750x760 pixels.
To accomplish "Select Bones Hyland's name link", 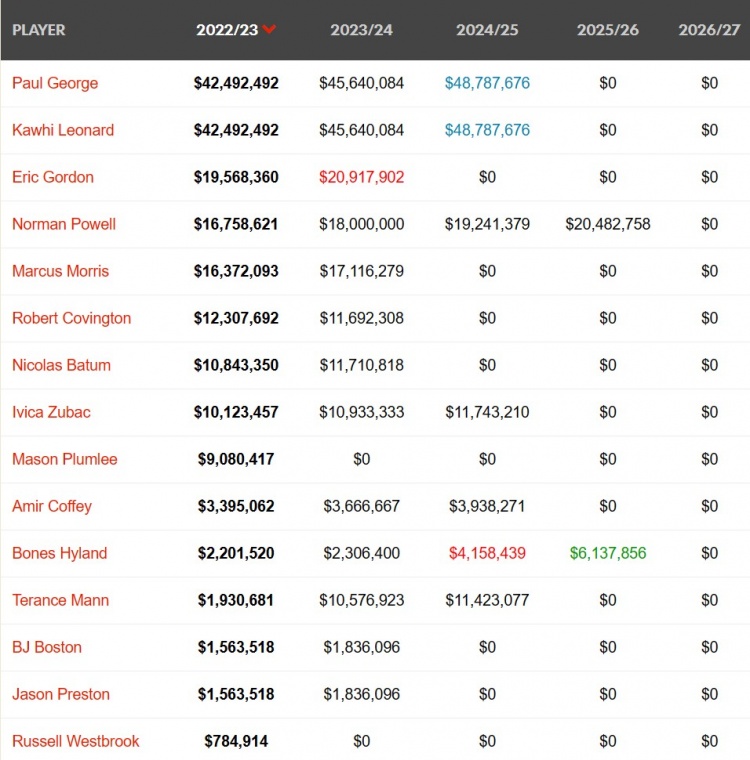I will (59, 553).
